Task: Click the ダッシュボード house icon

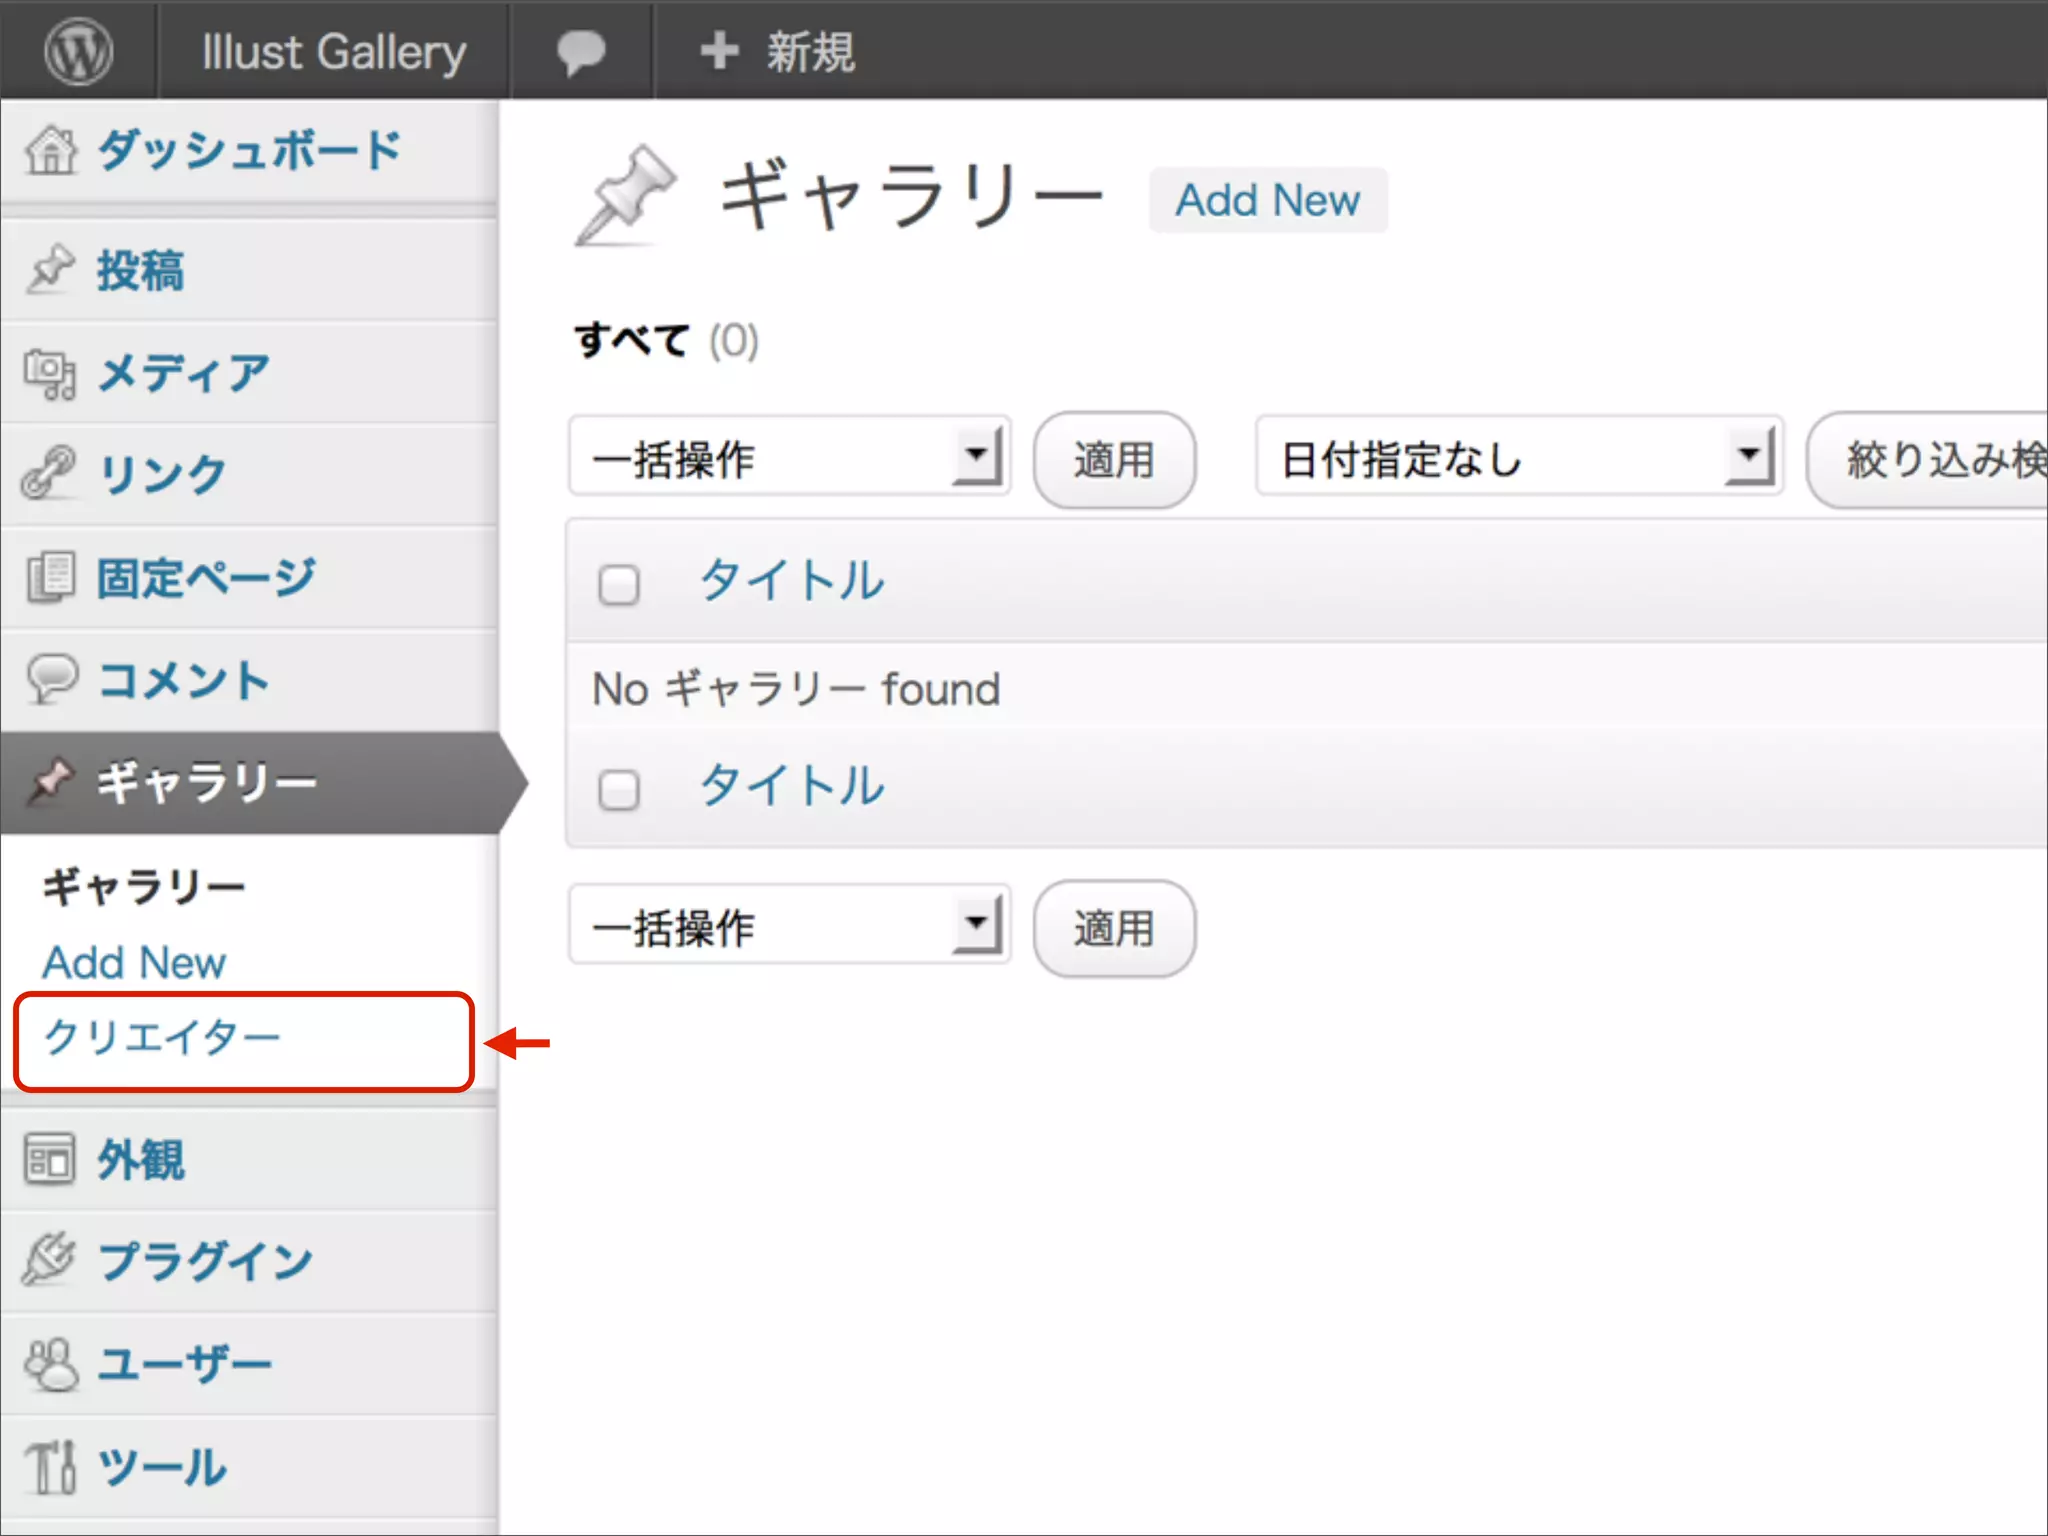Action: pyautogui.click(x=50, y=151)
